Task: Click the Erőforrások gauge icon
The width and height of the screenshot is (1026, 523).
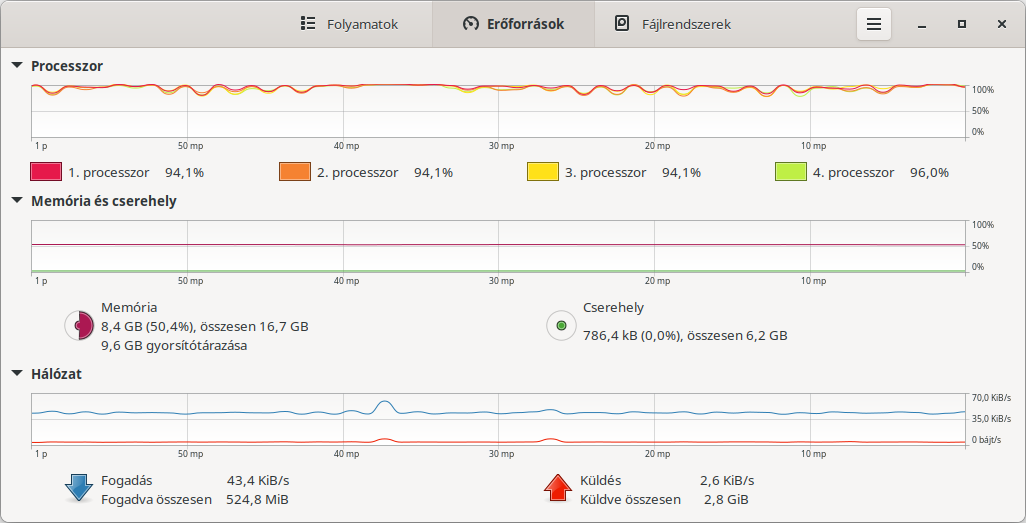Action: coord(470,24)
